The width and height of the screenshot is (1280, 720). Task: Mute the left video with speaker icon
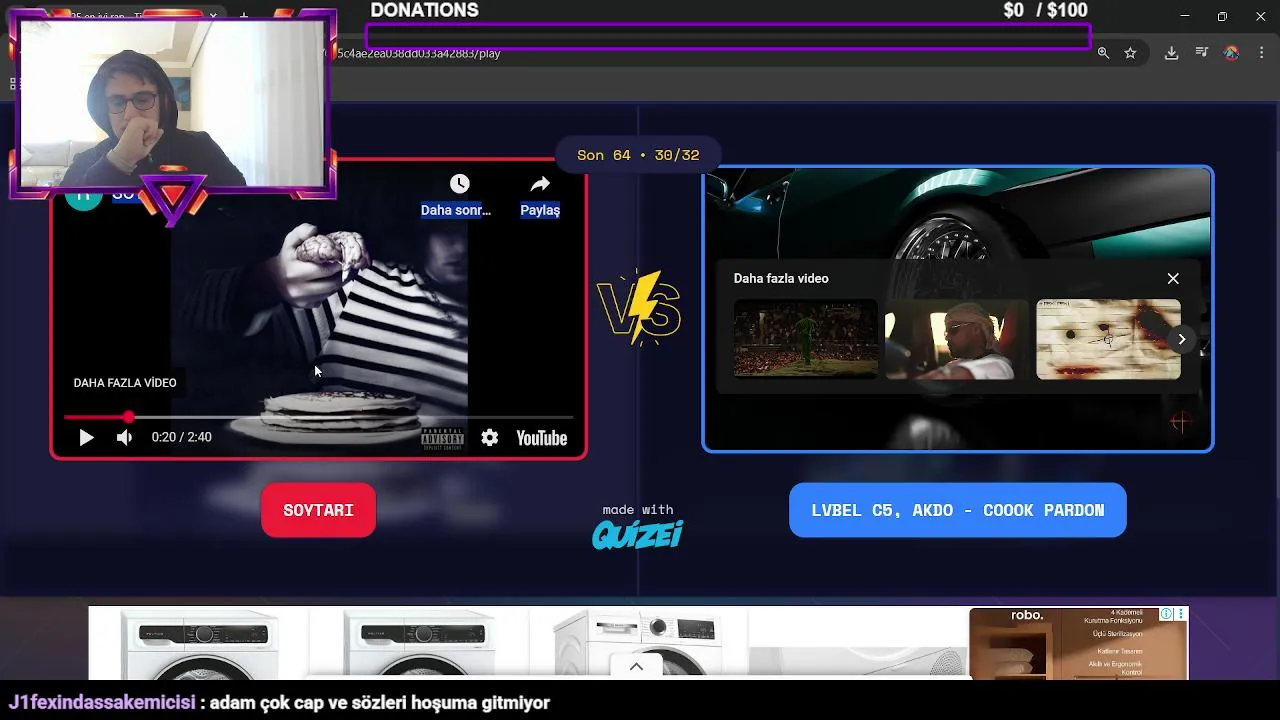[x=124, y=437]
